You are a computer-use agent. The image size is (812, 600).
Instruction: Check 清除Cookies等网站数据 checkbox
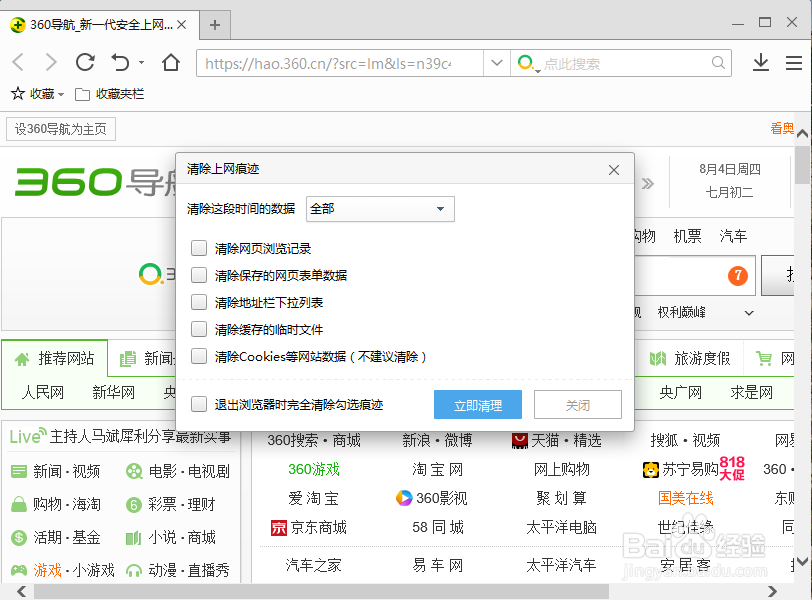tap(199, 356)
